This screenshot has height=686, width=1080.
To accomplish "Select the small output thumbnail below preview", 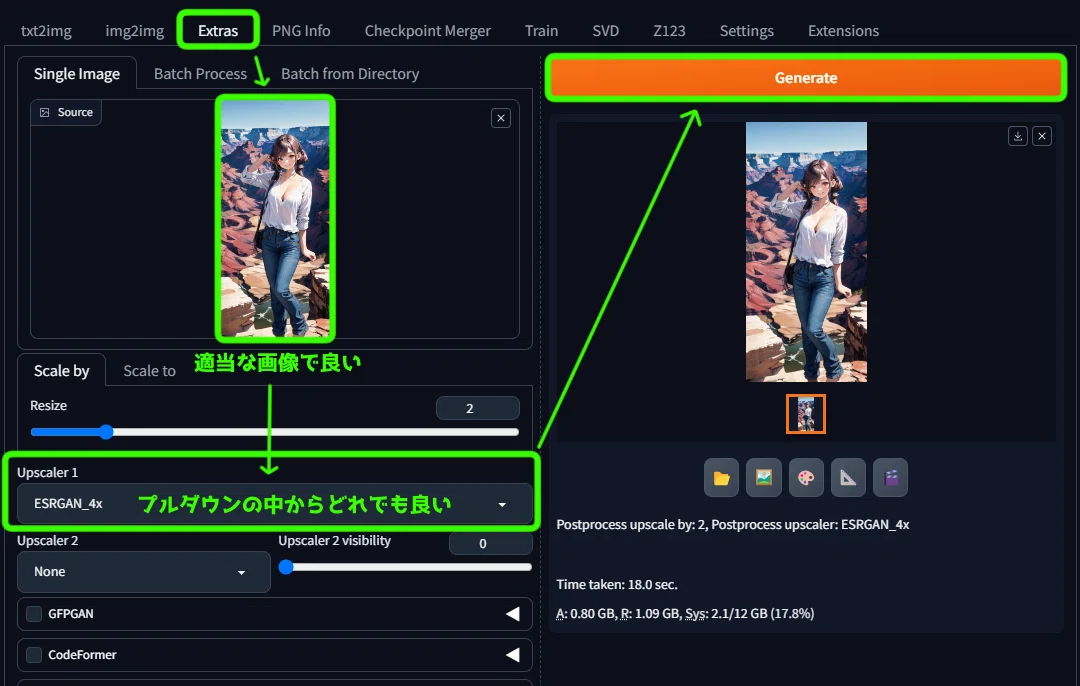I will (806, 414).
